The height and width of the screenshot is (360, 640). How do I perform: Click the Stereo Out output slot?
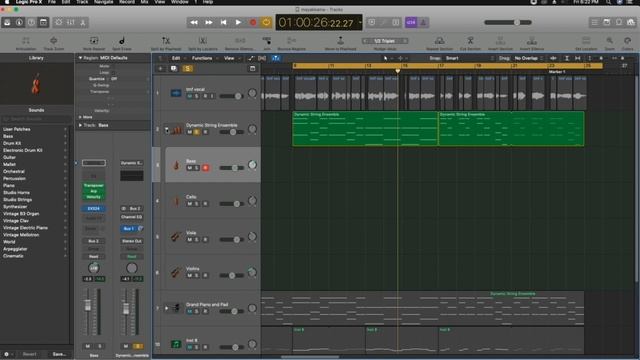[131, 241]
